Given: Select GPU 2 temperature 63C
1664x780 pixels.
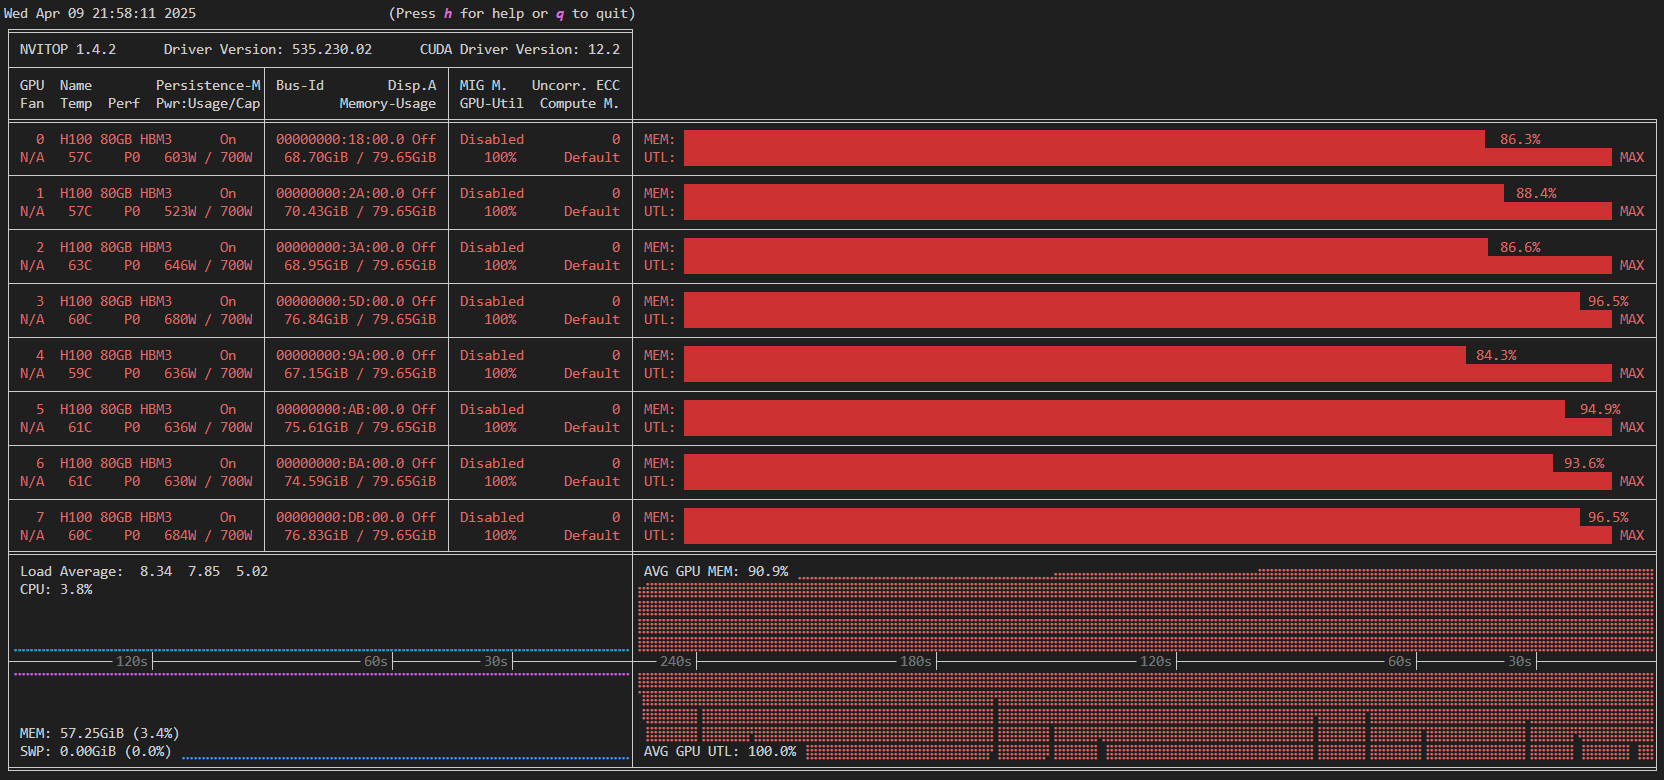Looking at the screenshot, I should point(80,265).
